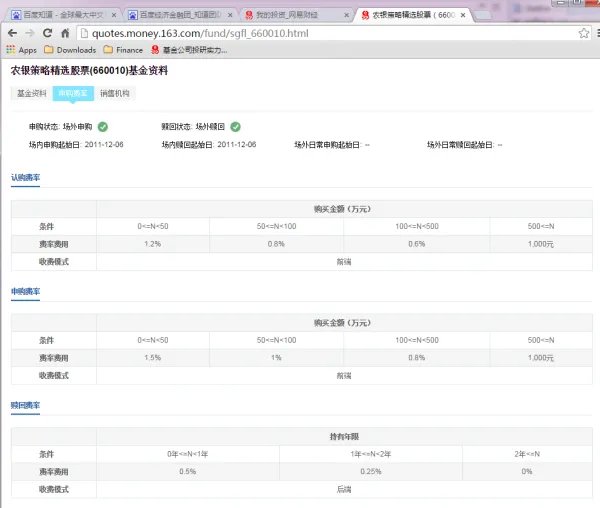This screenshot has width=600, height=508.
Task: Click the 认购费率 section heading
Action: 25,177
